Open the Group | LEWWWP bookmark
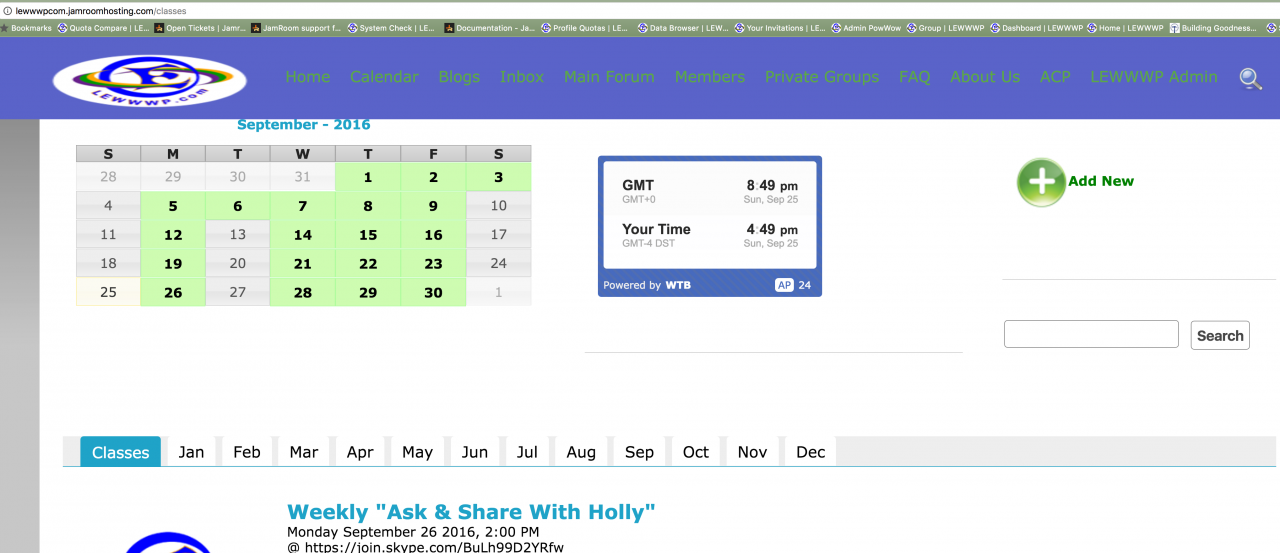Screen dimensions: 1280x553 click(x=946, y=28)
